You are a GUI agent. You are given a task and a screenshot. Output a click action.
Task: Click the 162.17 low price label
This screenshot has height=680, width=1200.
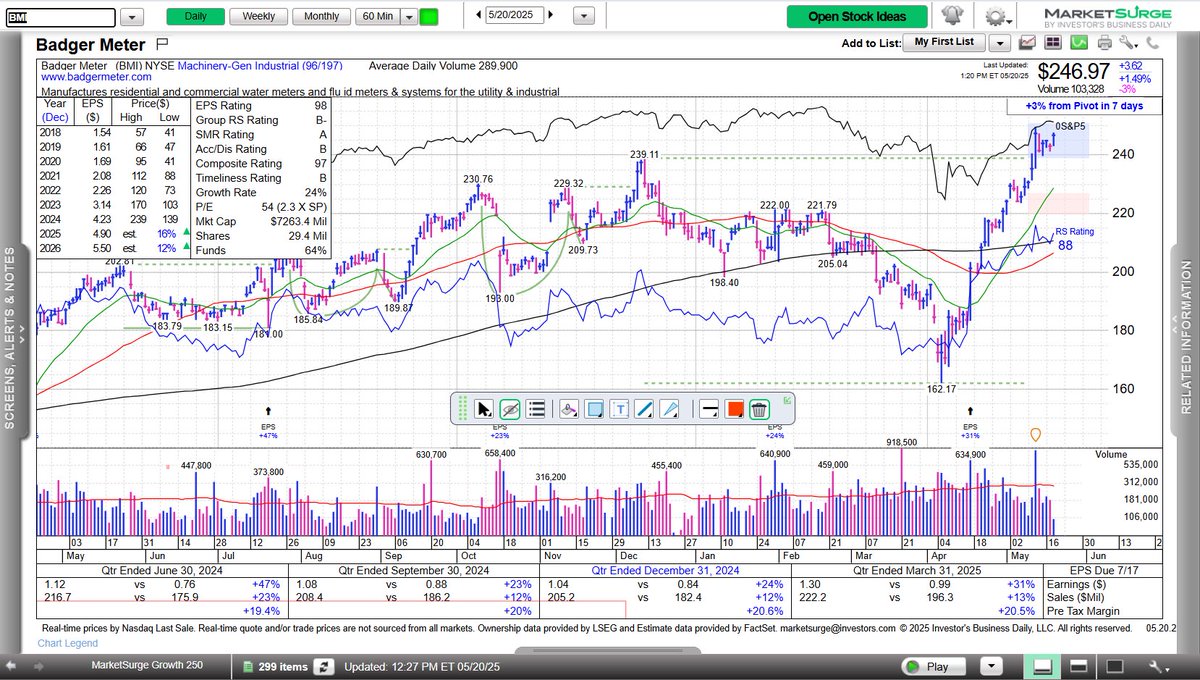point(942,389)
